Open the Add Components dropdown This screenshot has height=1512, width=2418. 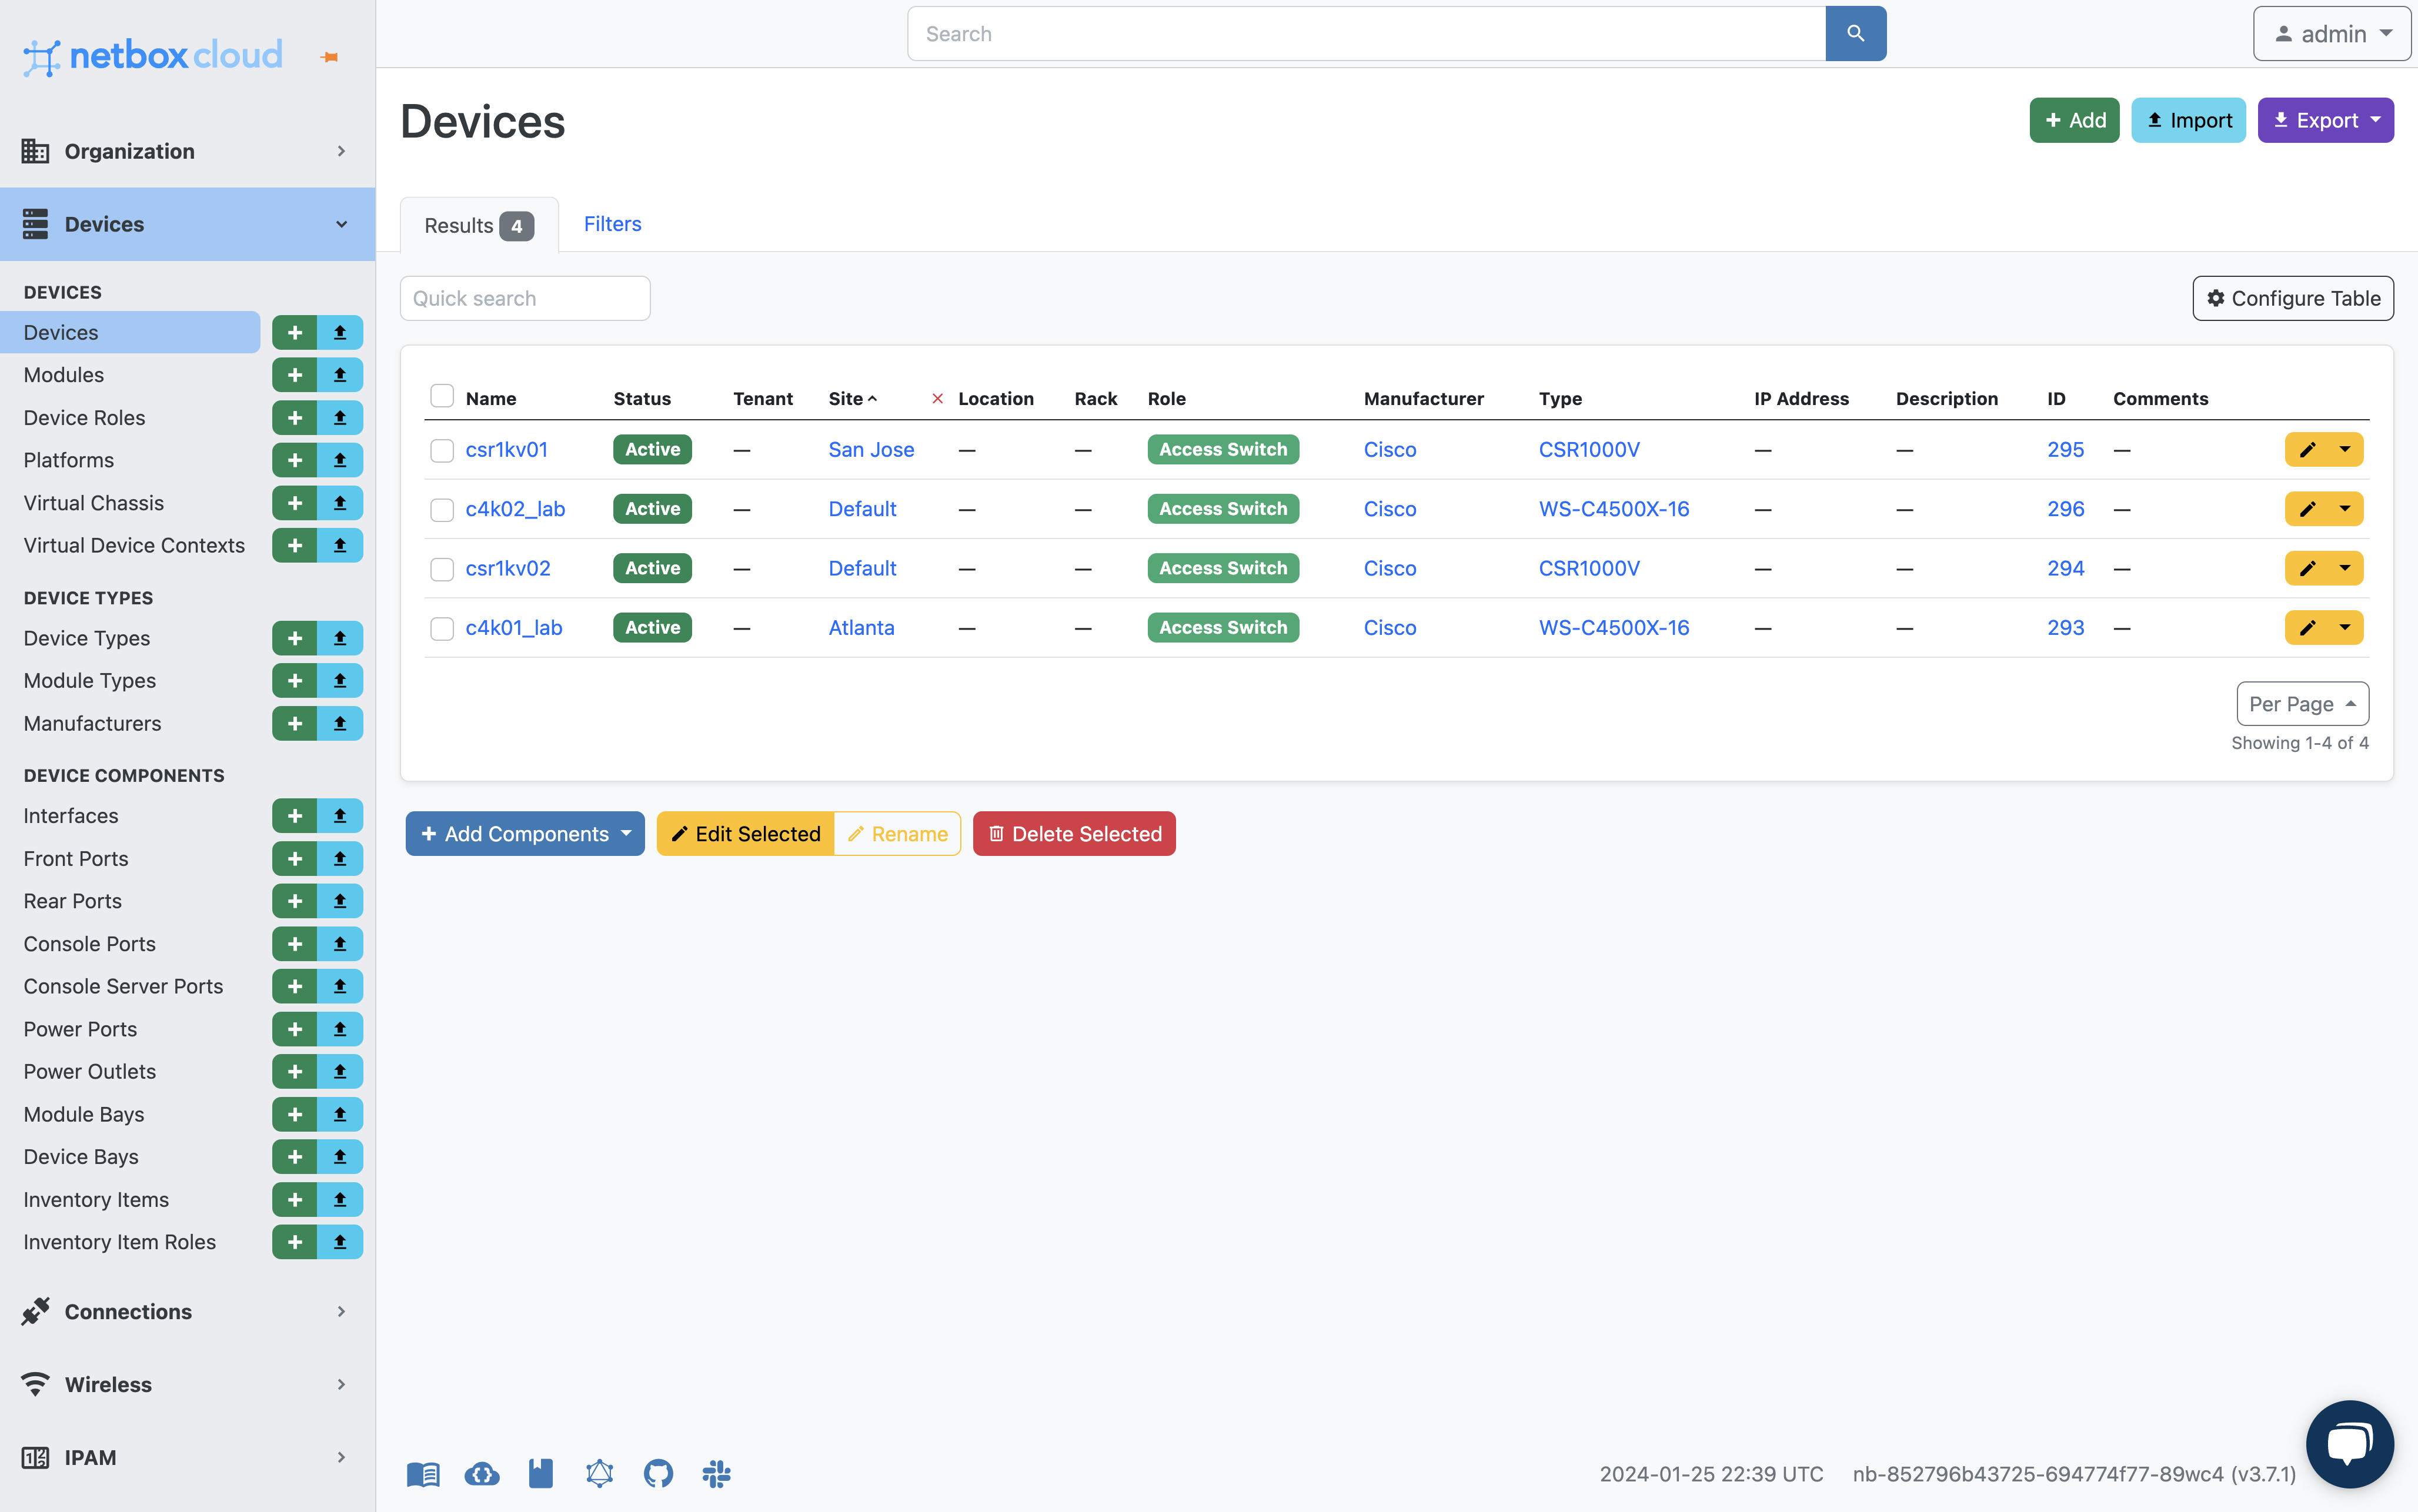[524, 833]
